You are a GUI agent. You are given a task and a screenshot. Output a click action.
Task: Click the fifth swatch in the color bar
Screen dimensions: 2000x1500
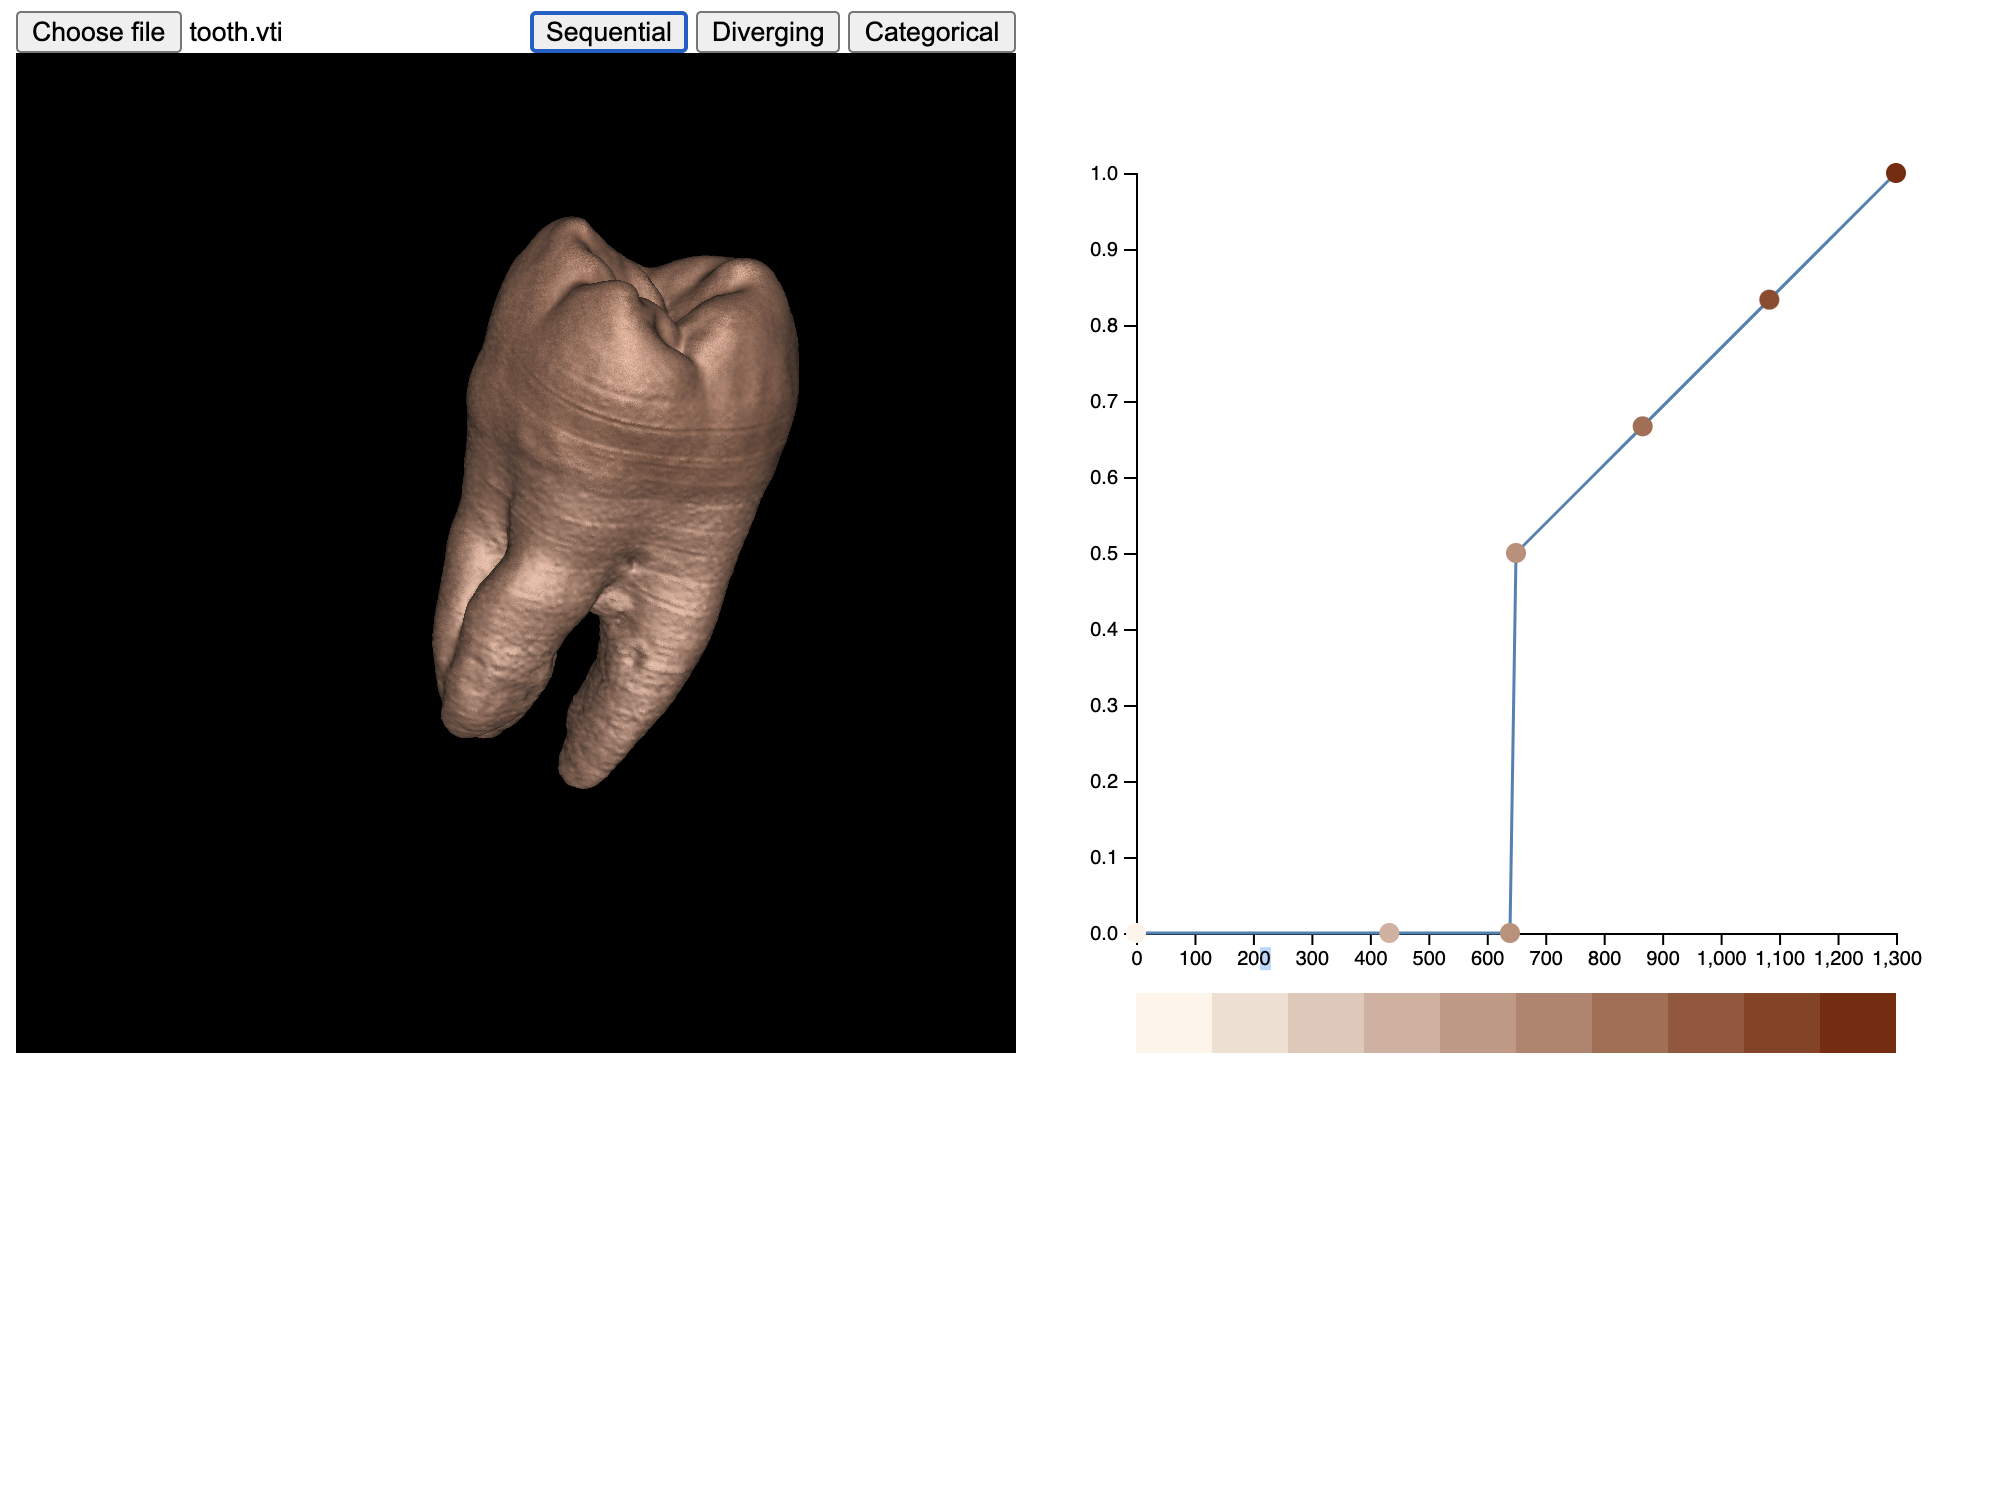click(1478, 1023)
